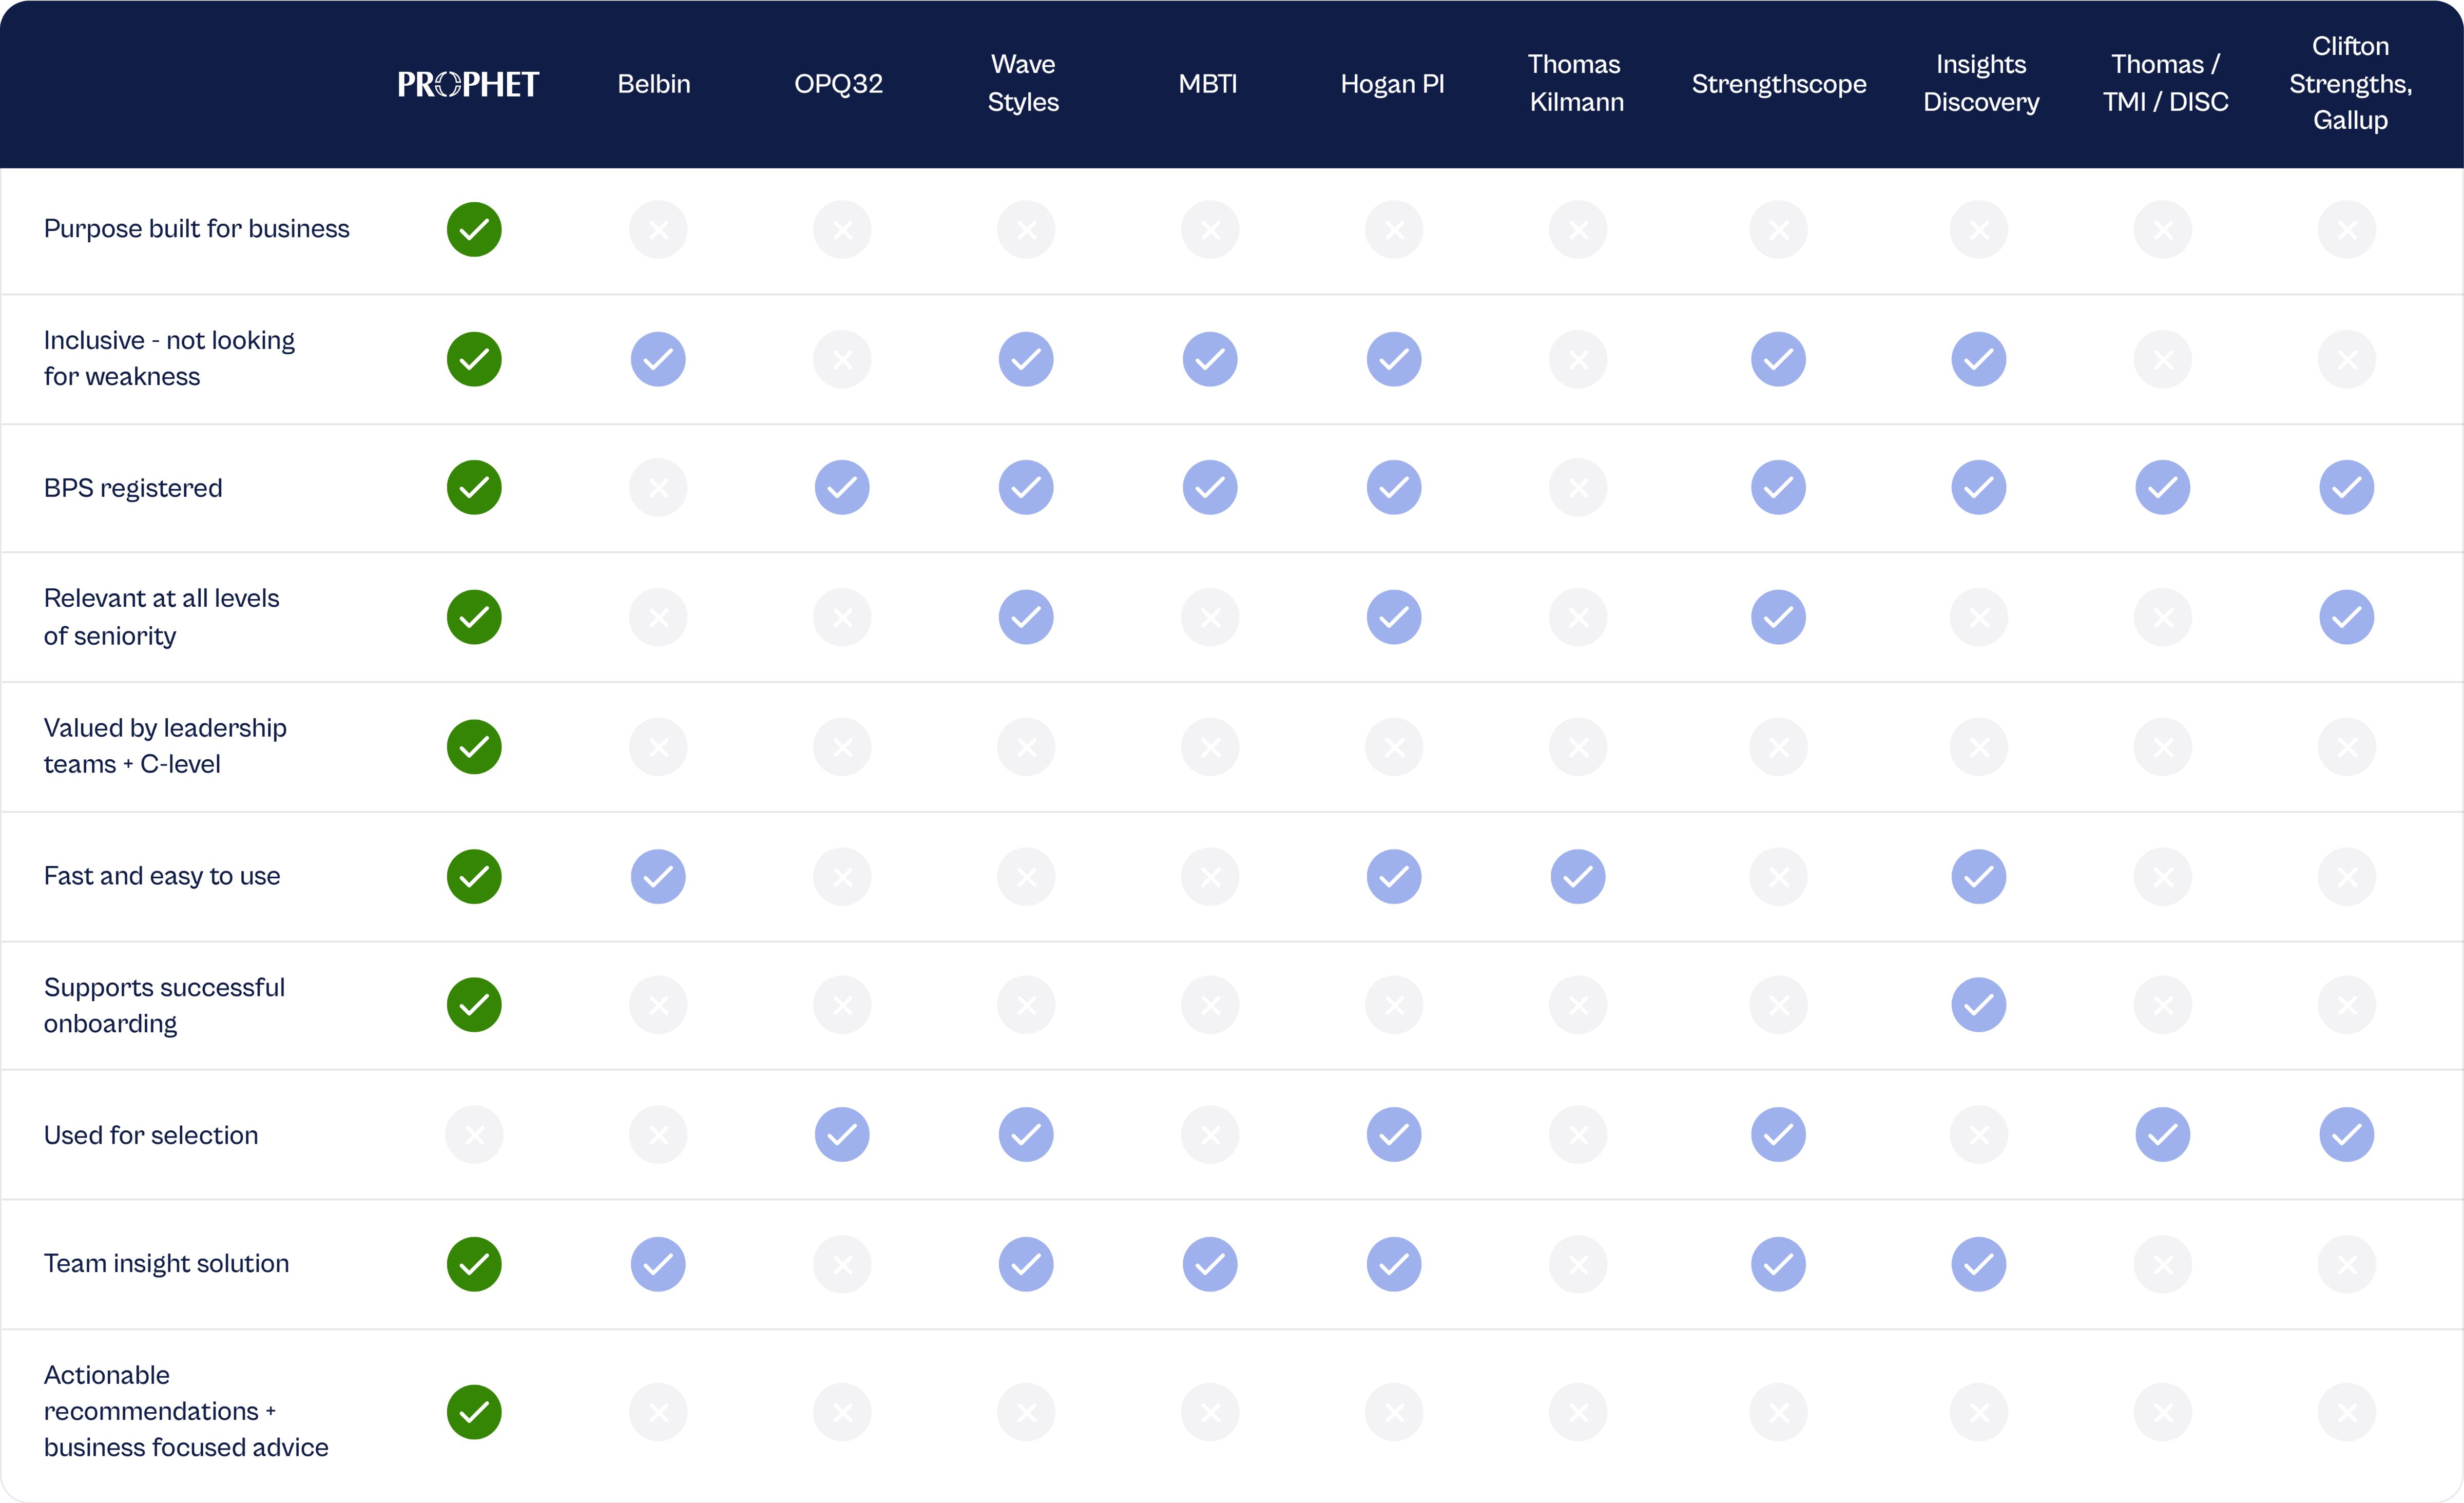
Task: Select the Insights Discovery column header
Action: pyautogui.click(x=1981, y=83)
